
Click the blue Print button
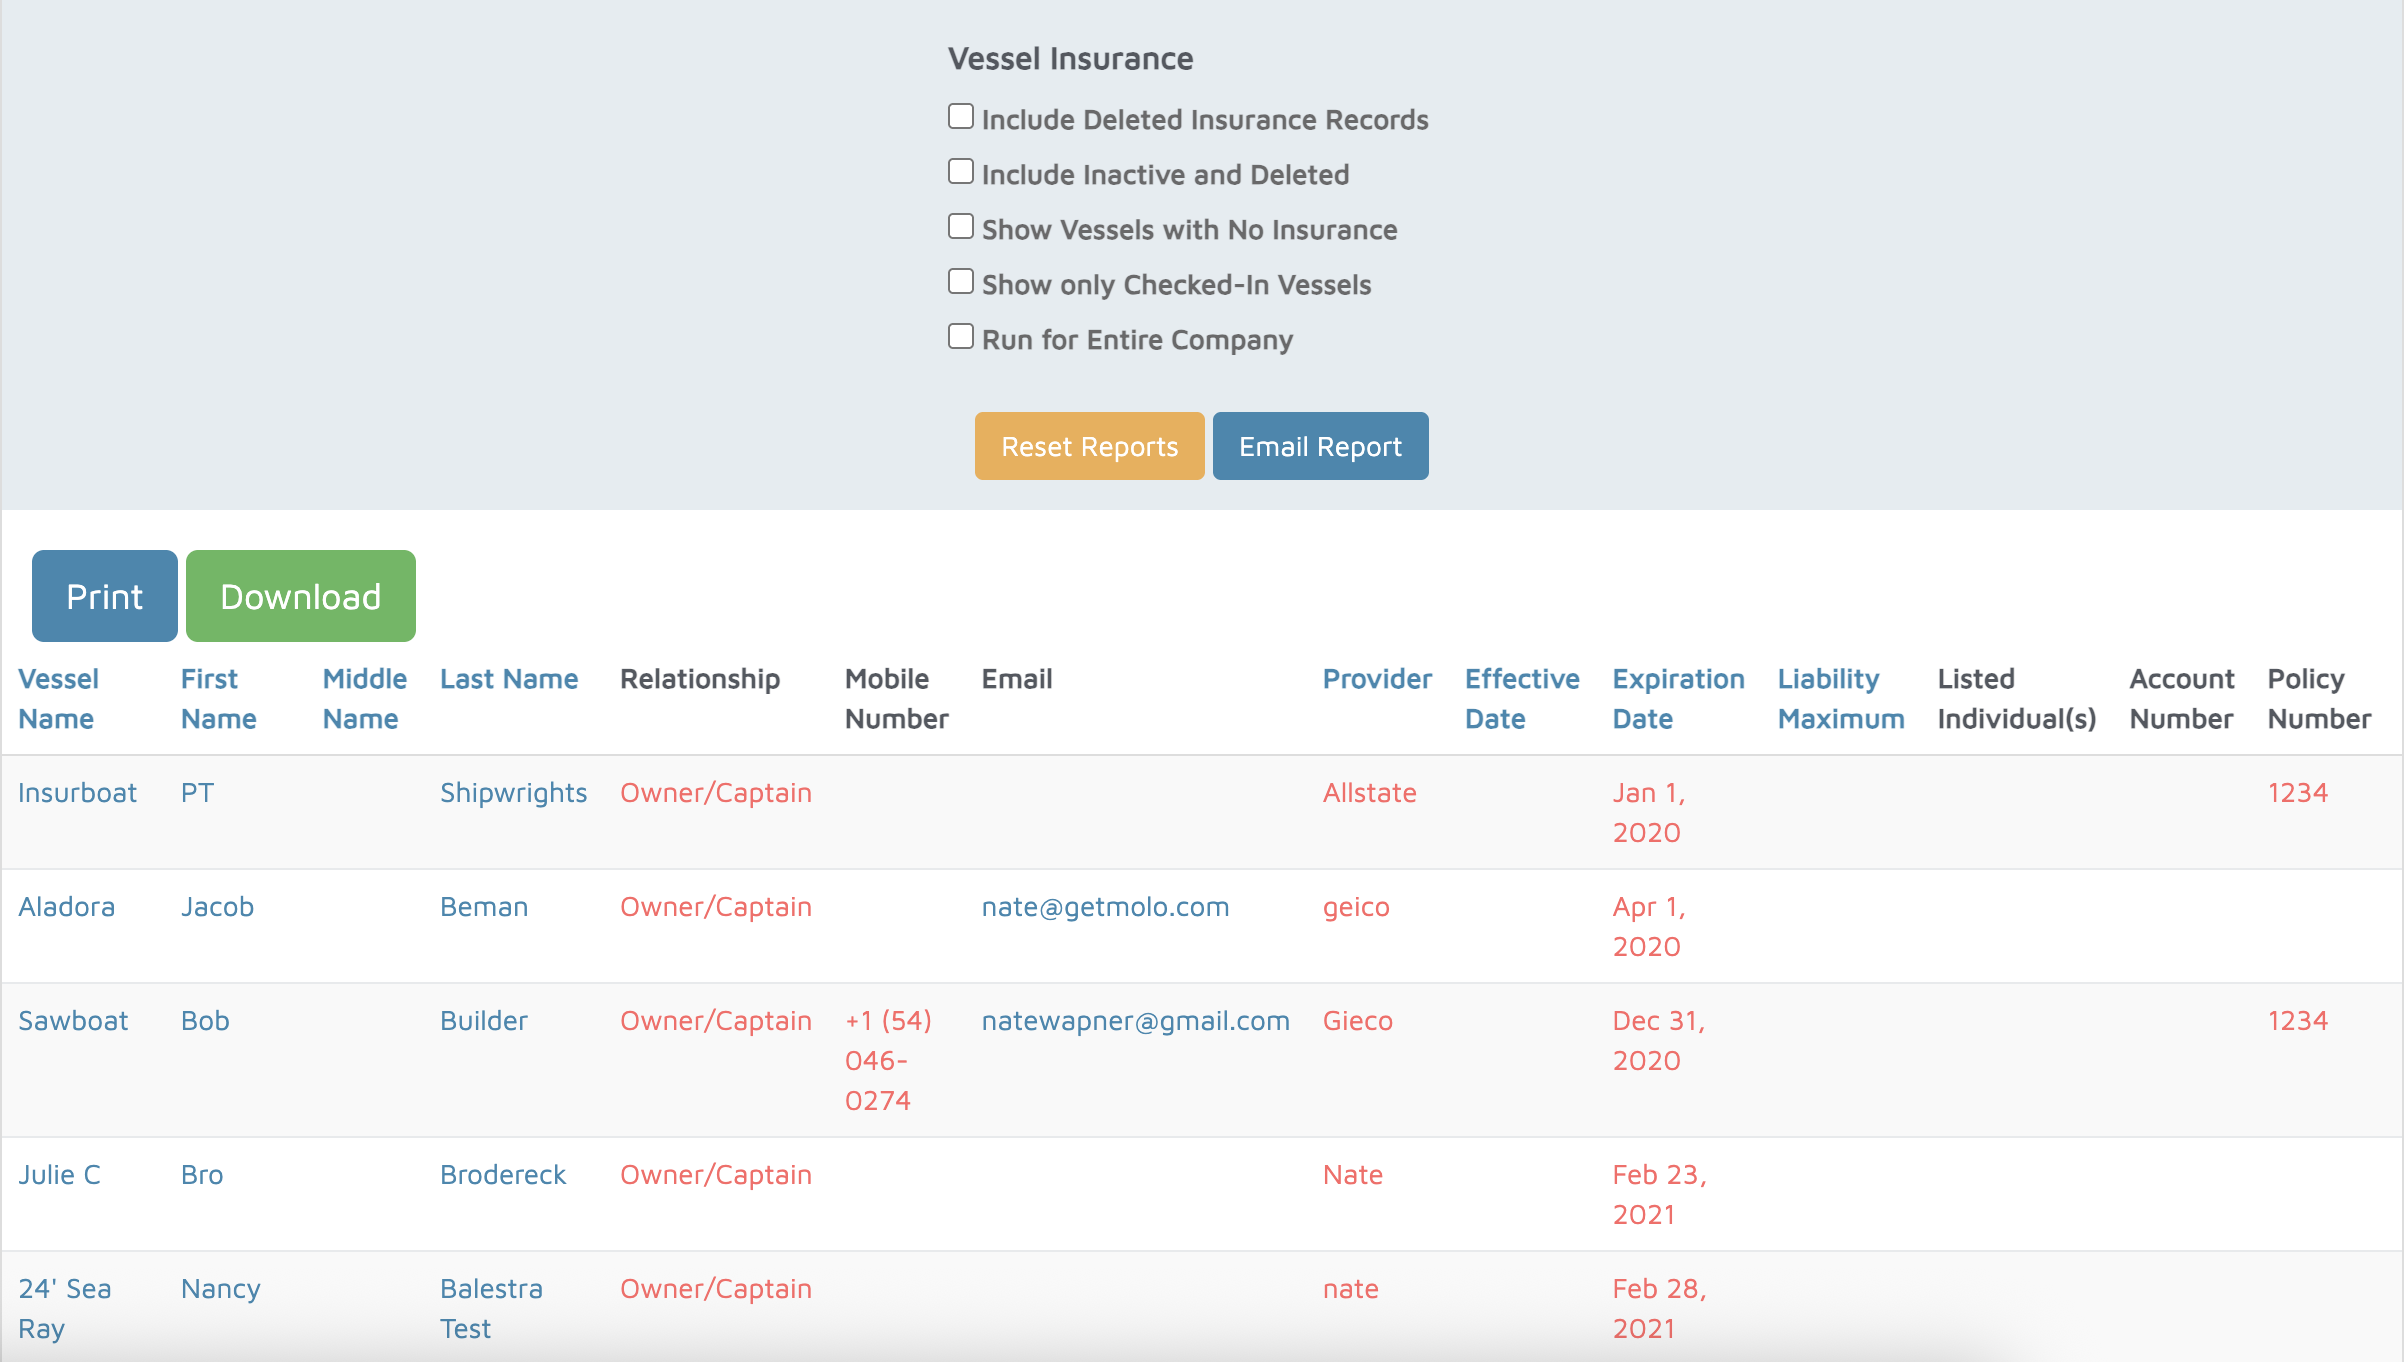(104, 596)
